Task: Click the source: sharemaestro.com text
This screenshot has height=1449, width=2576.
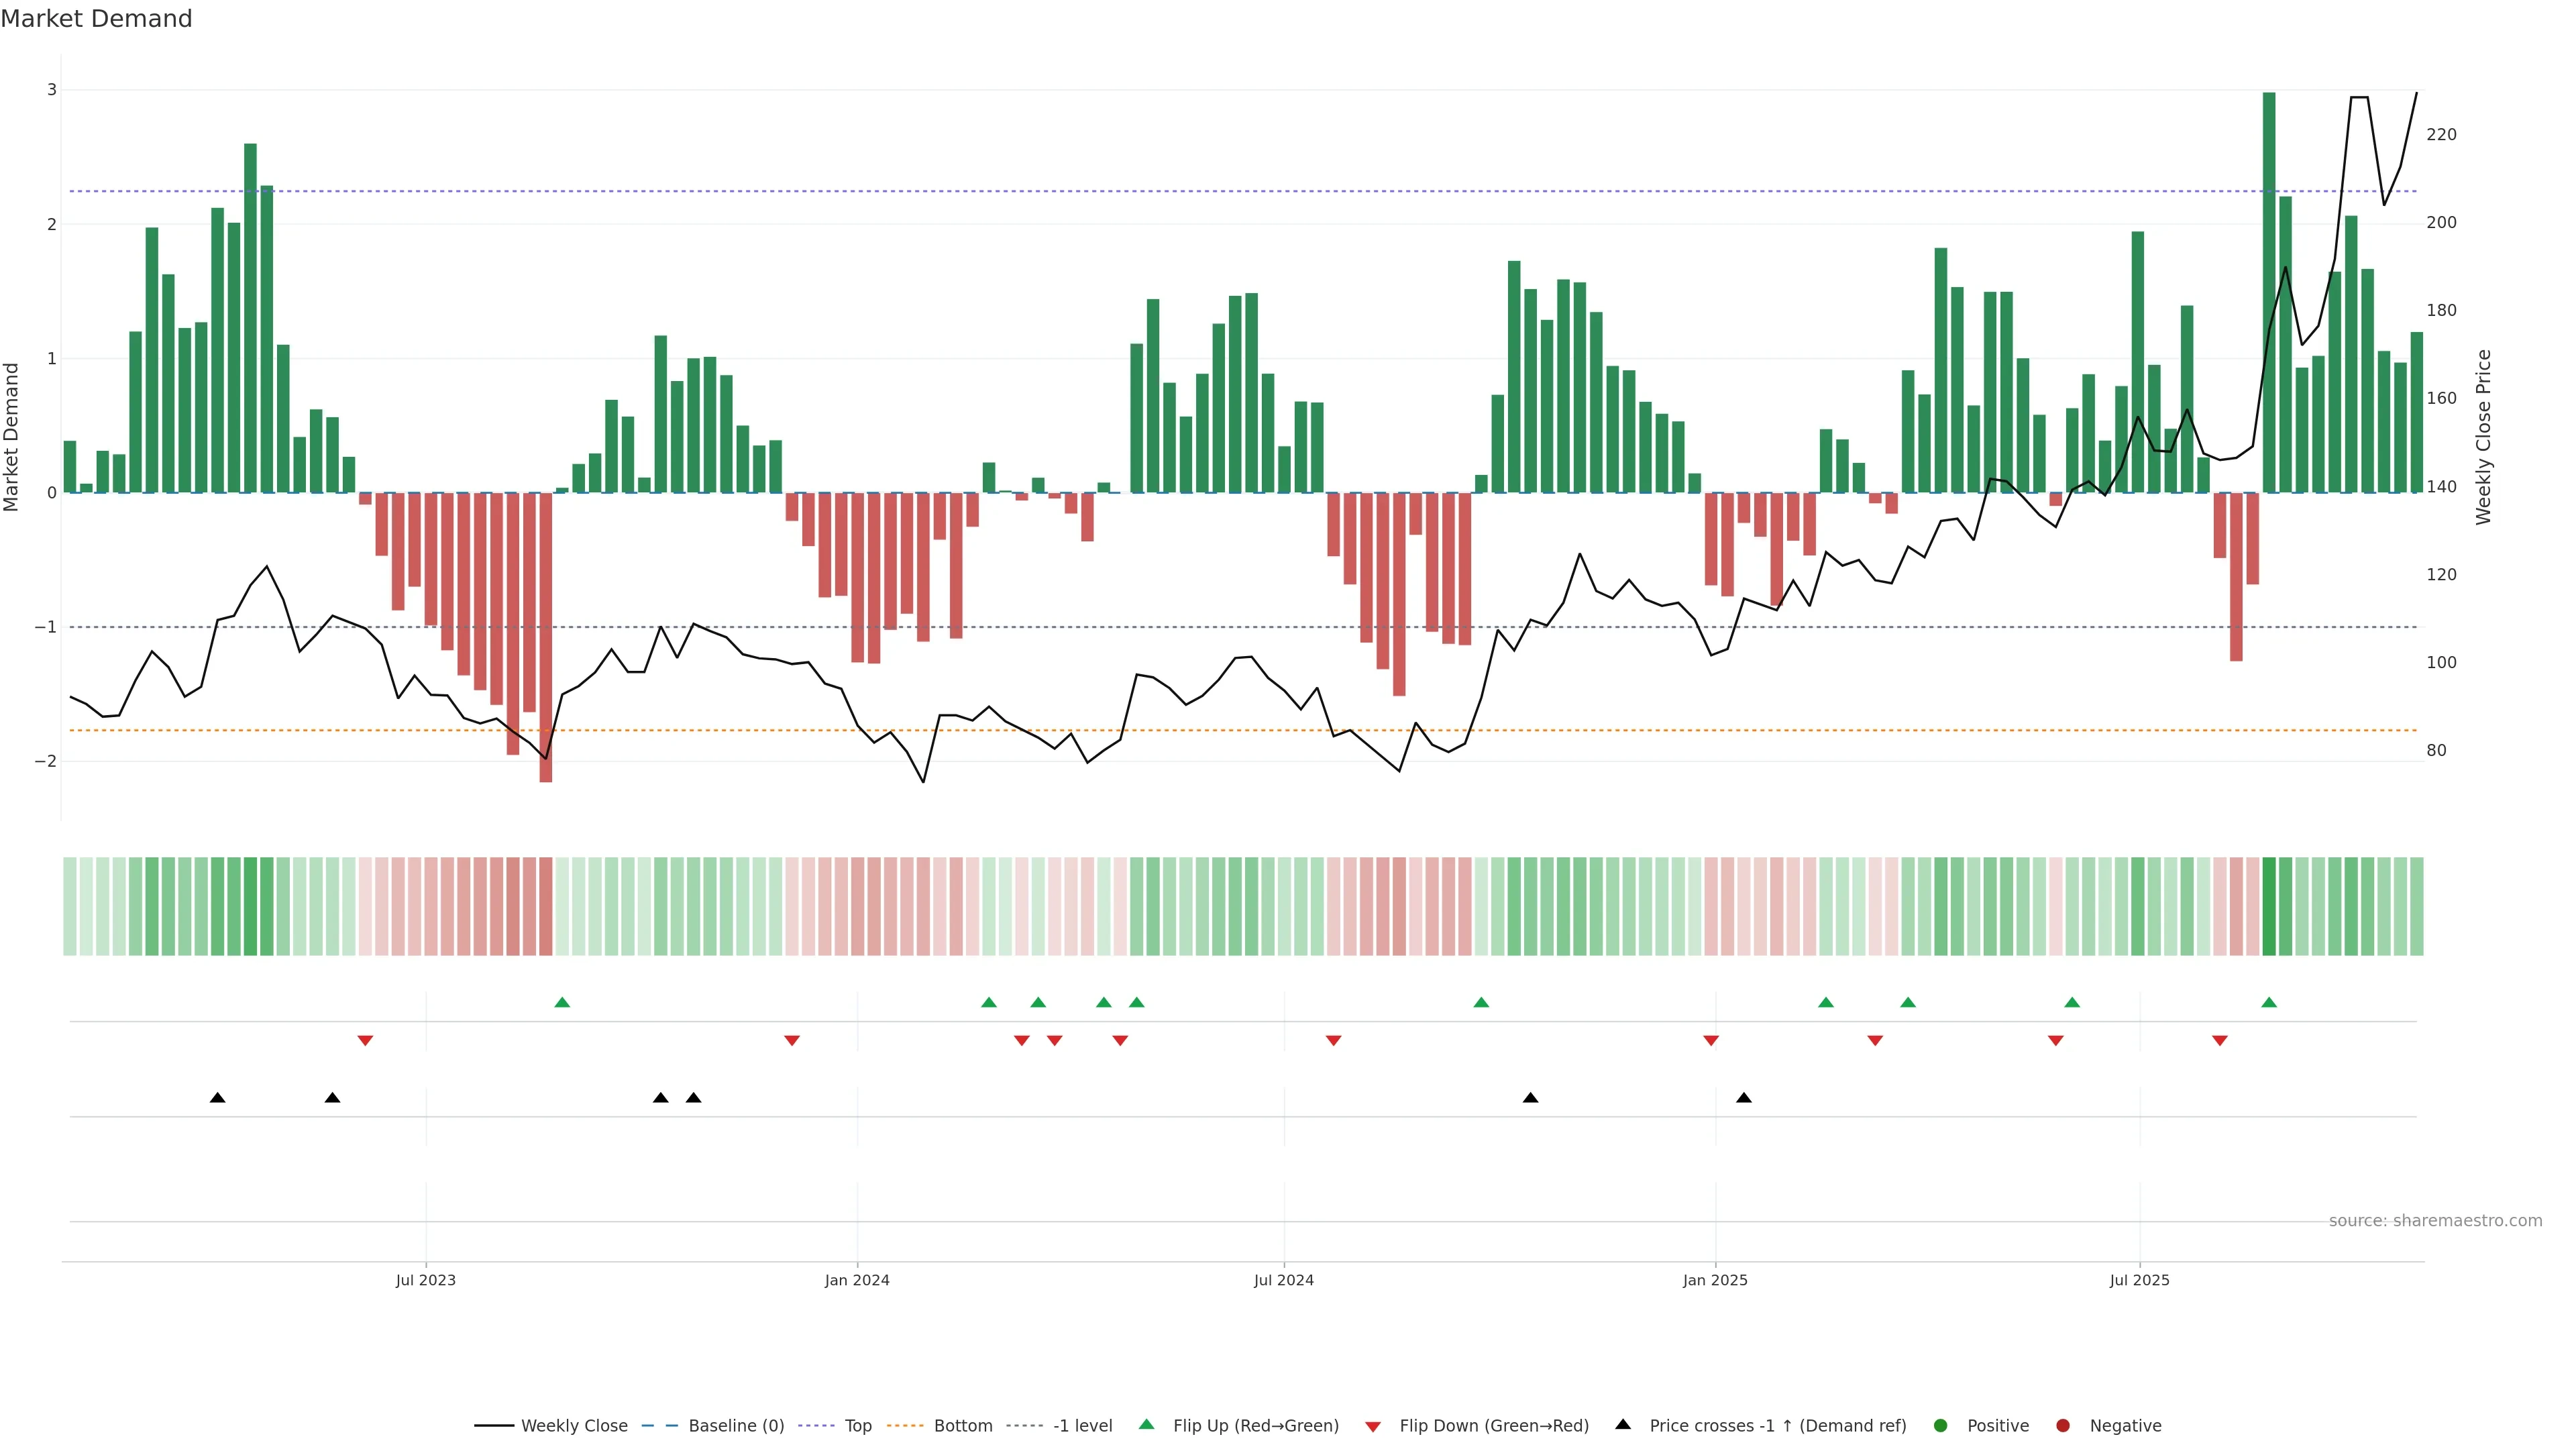Action: (2435, 1220)
